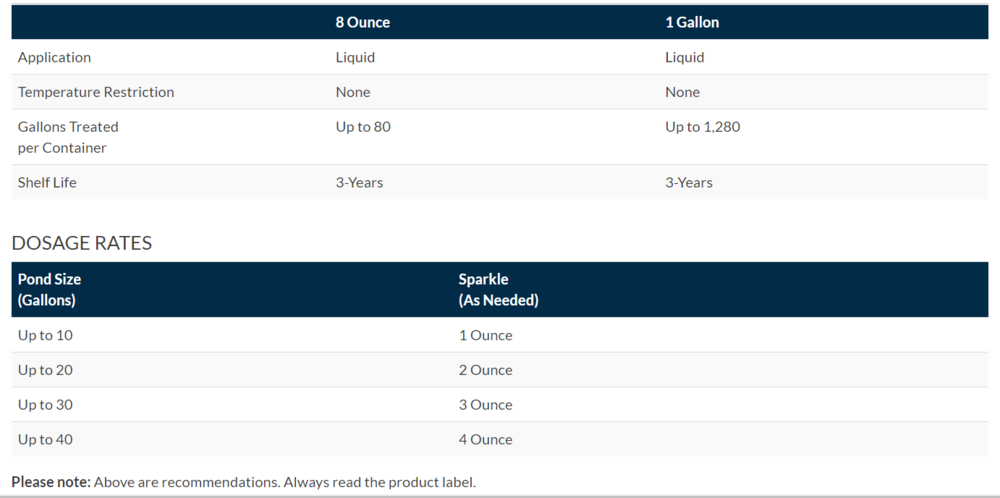This screenshot has width=1000, height=498.
Task: Select the Up to 30 row
Action: 45,405
